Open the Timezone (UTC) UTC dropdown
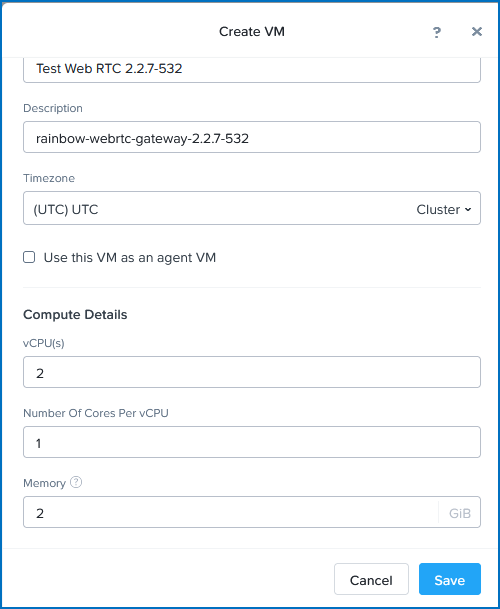Screen dimensions: 500x609 (x=252, y=208)
